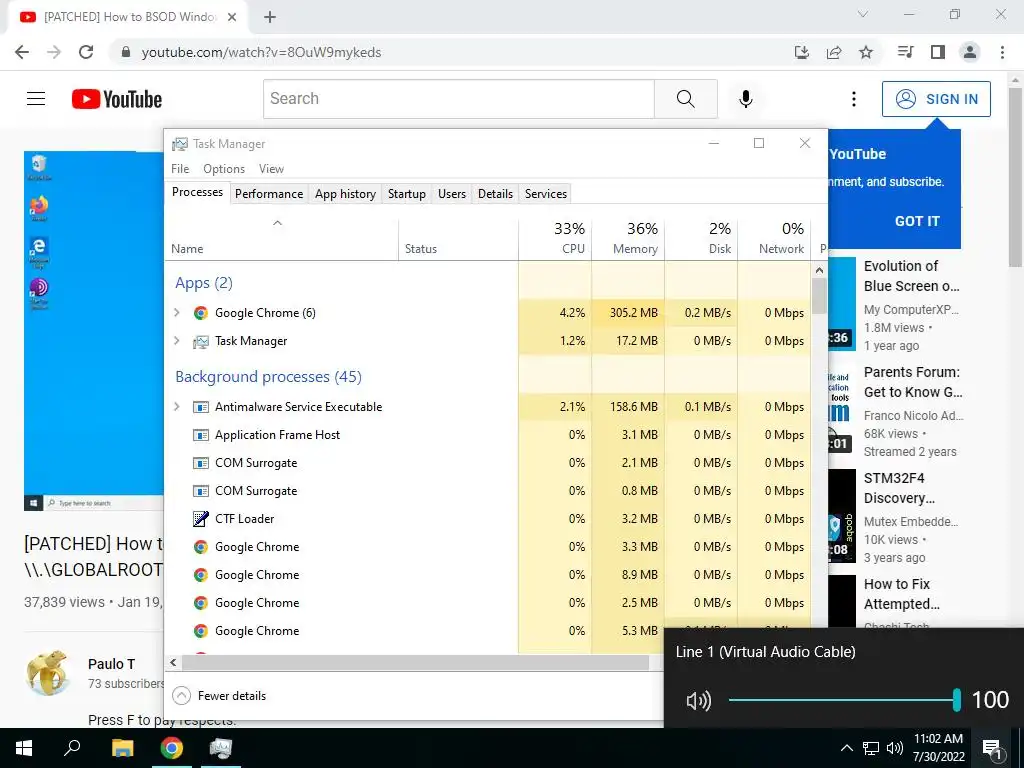This screenshot has width=1024, height=768.
Task: Open the Options menu in Task Manager
Action: click(224, 168)
